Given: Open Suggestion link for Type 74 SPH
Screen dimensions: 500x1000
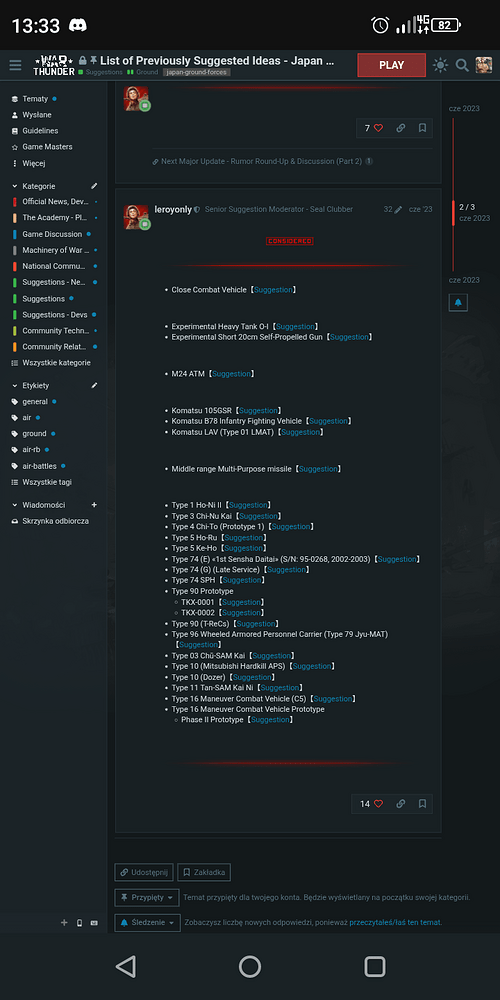Looking at the screenshot, I should point(242,580).
